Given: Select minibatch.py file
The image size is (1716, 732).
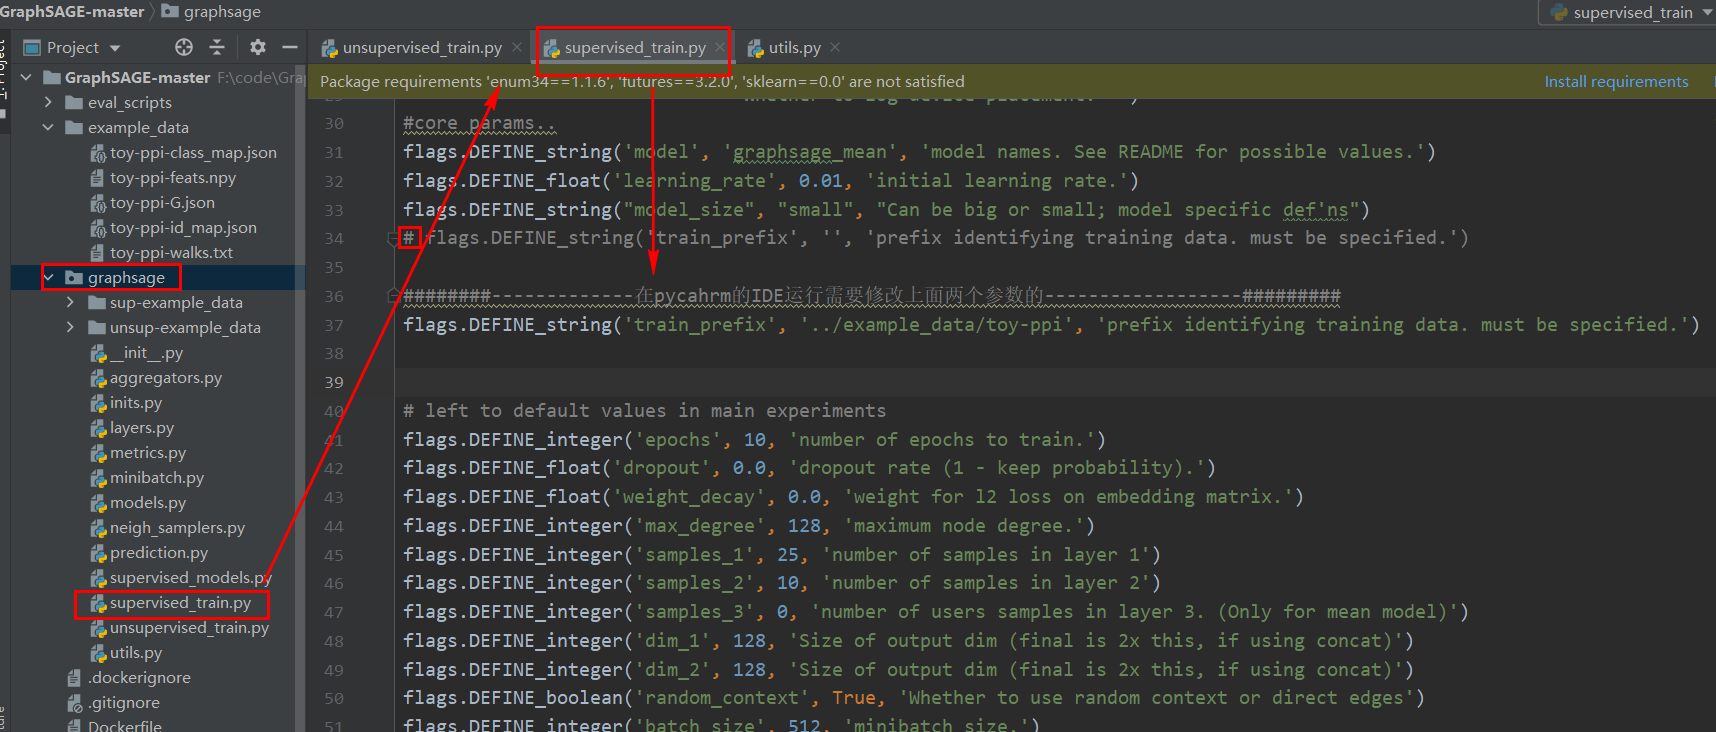Looking at the screenshot, I should tap(157, 477).
